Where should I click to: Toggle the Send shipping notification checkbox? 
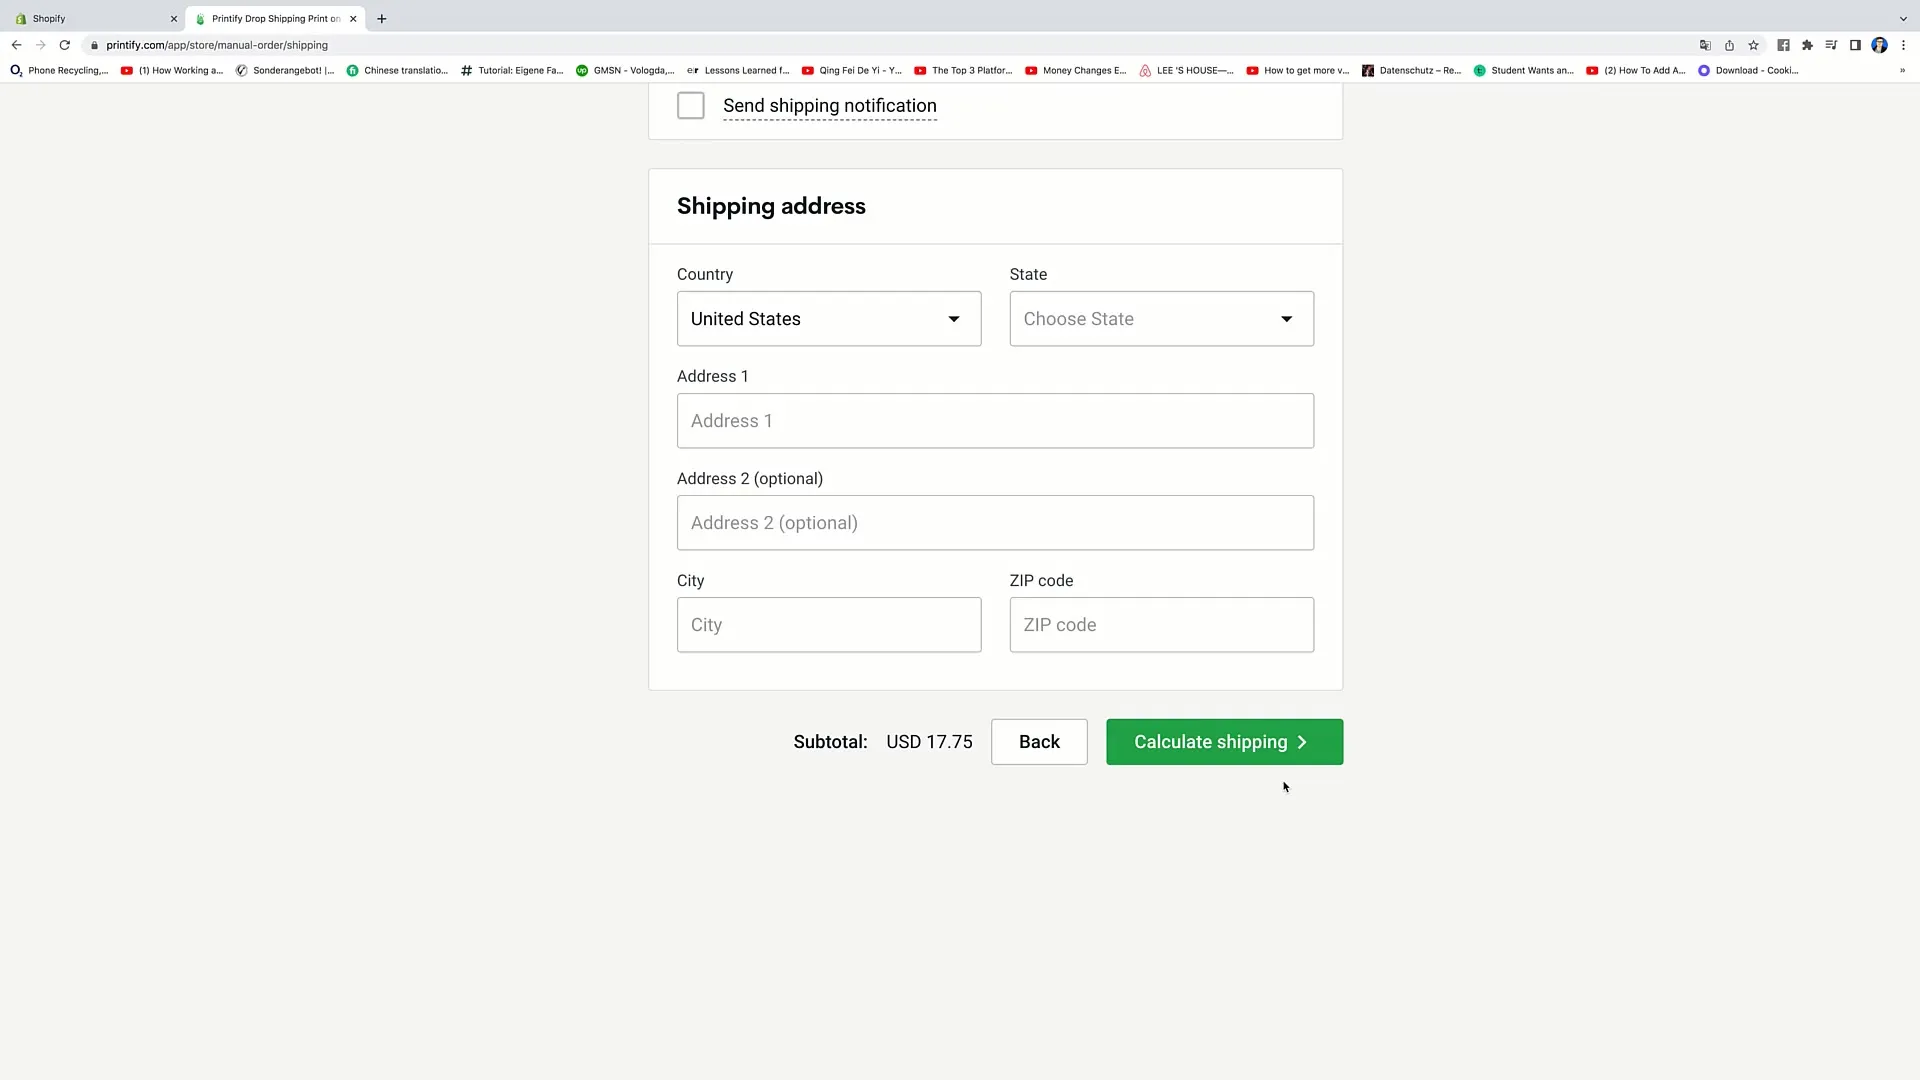pos(692,105)
